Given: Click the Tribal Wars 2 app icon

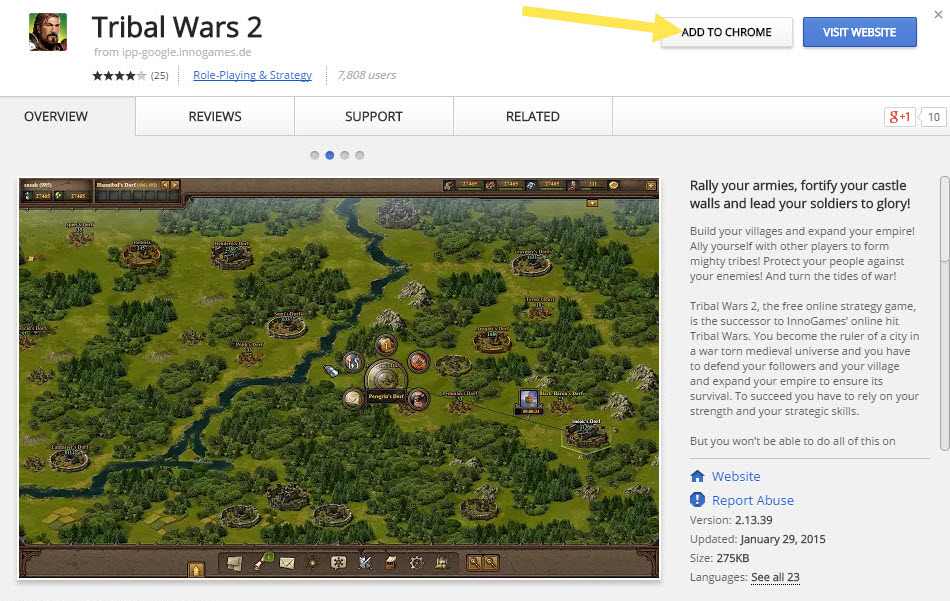Looking at the screenshot, I should click(x=48, y=32).
